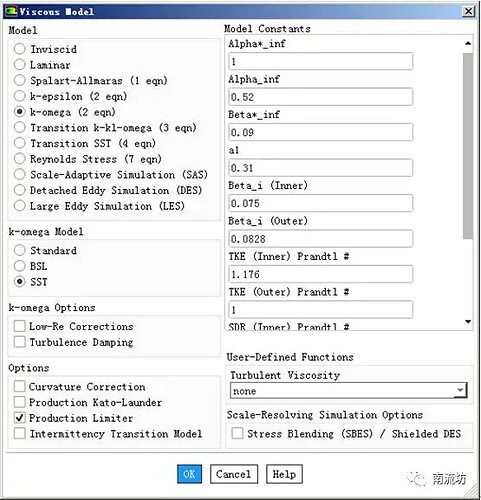Click the Fluent icon in the title bar
Screen dimensions: 481x500
click(11, 11)
